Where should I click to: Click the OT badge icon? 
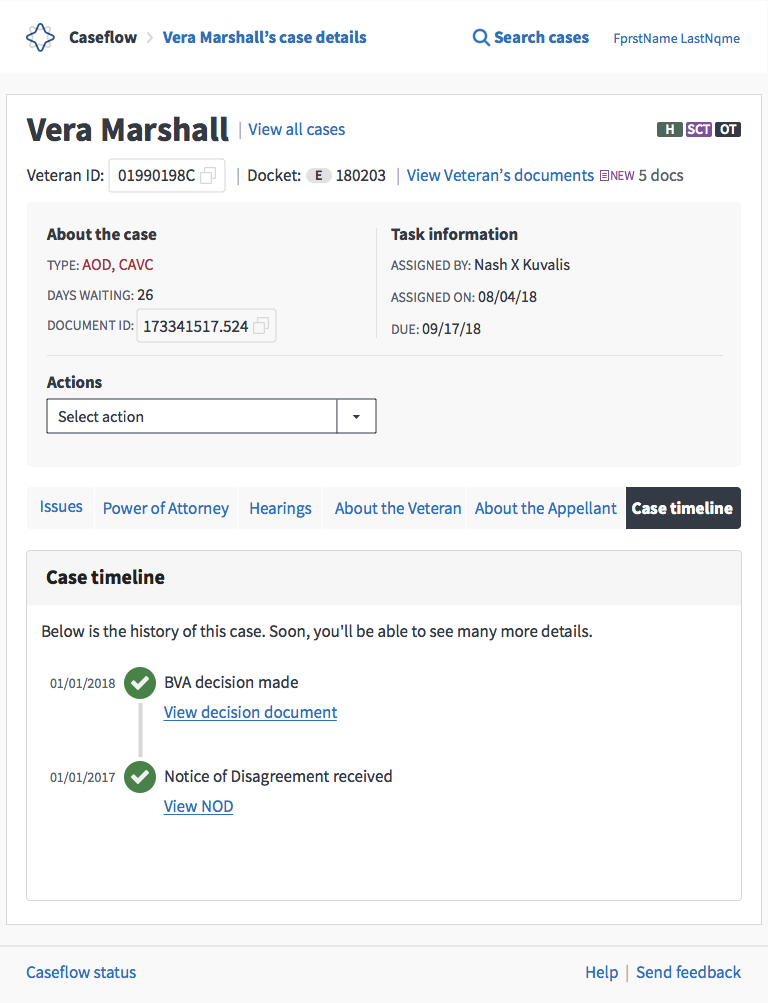click(728, 129)
